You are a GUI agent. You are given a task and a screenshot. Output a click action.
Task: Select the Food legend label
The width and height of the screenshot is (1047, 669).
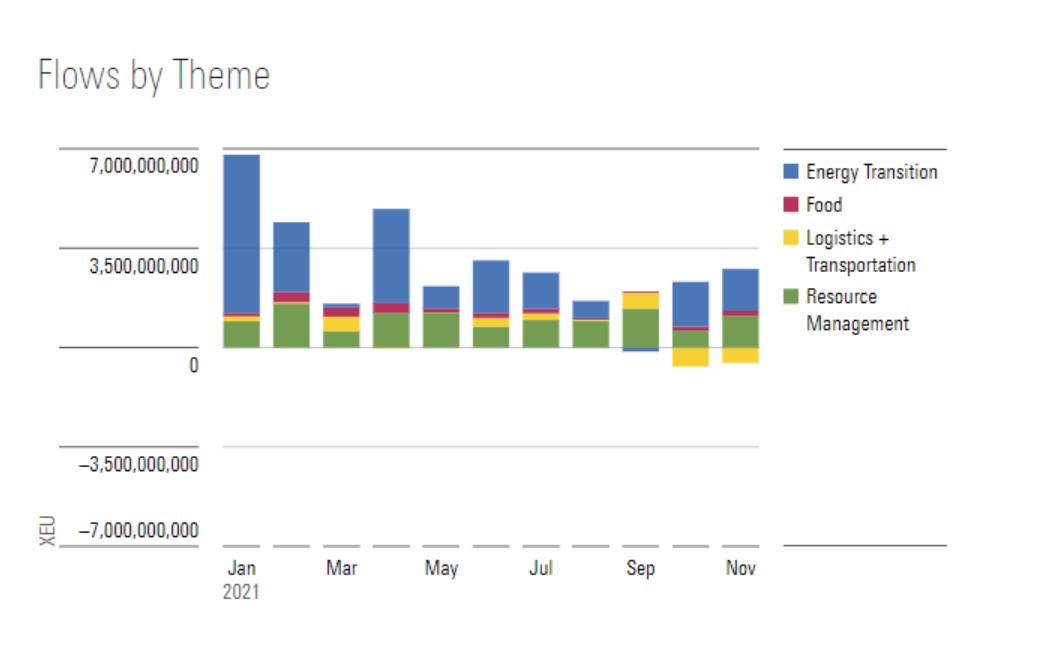pos(824,205)
